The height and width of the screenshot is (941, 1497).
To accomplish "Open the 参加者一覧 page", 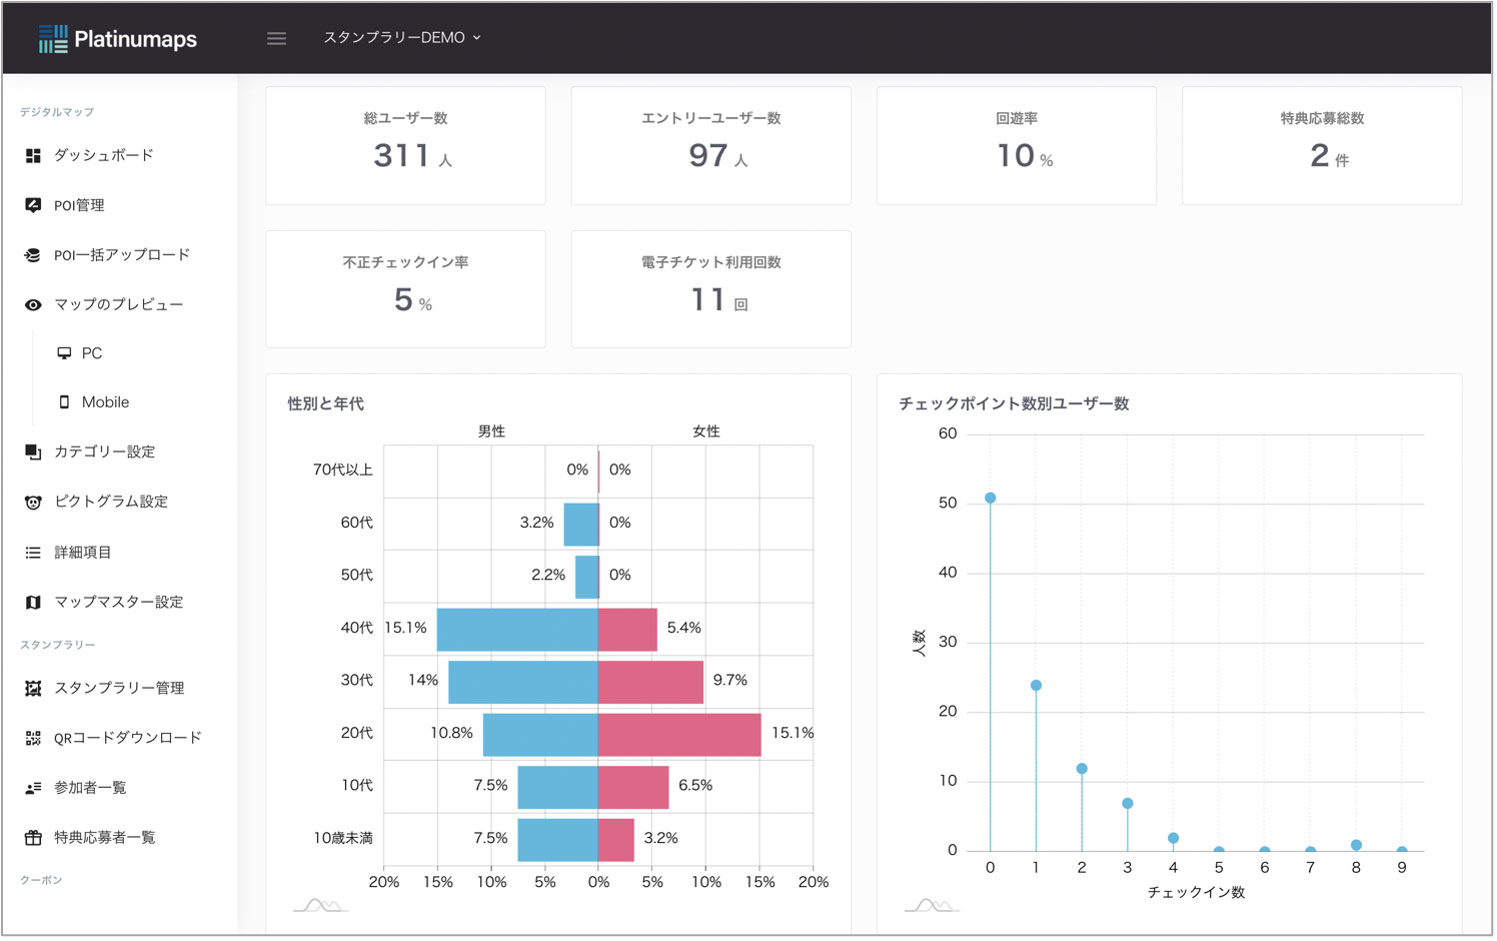I will pyautogui.click(x=90, y=788).
